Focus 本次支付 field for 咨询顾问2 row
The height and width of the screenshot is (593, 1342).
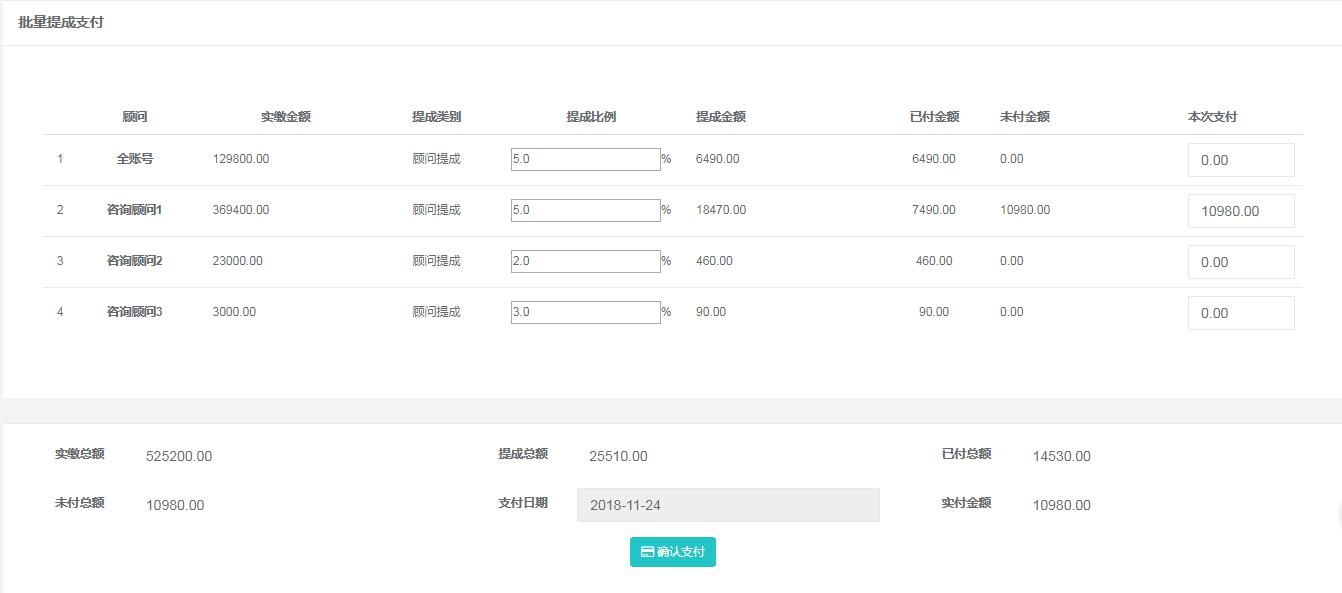tap(1241, 262)
